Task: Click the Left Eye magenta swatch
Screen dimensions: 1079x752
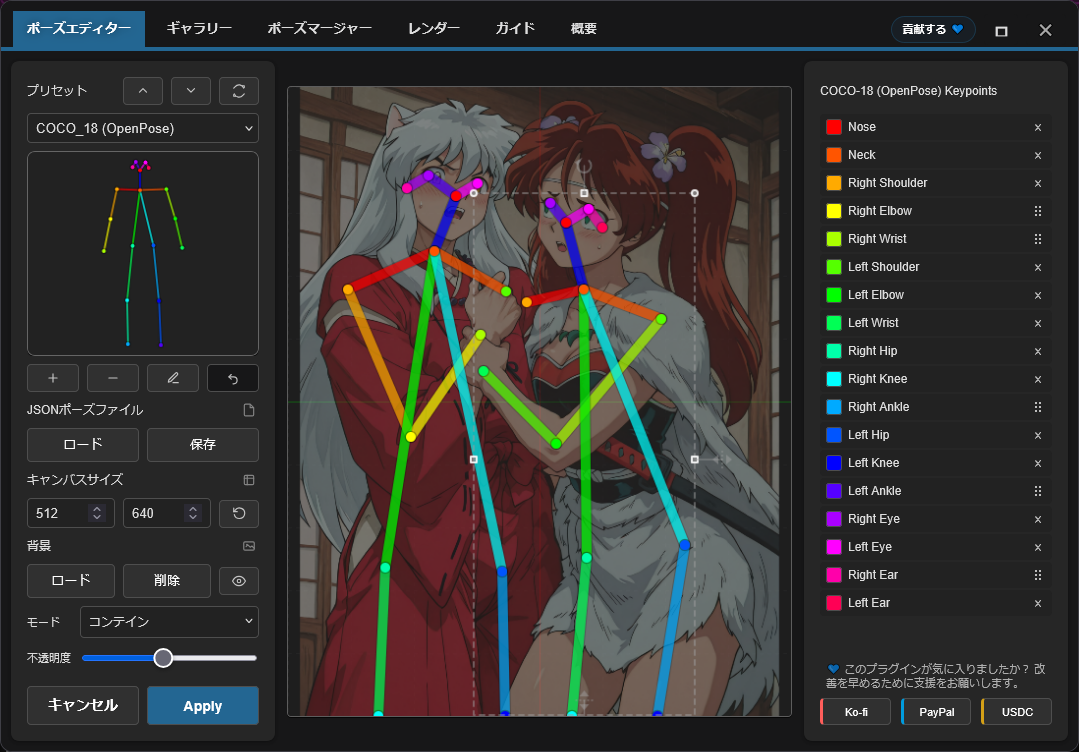Action: click(x=833, y=546)
